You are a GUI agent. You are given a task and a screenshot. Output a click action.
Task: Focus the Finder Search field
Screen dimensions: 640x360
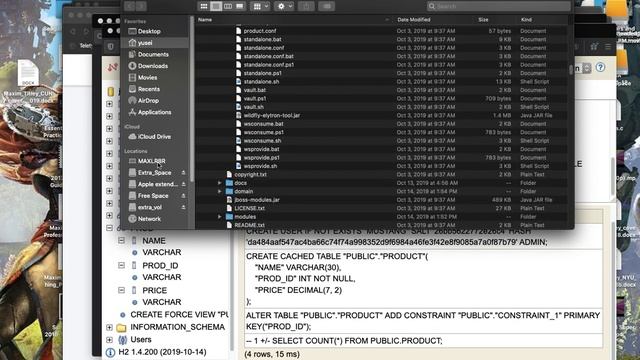click(x=499, y=6)
